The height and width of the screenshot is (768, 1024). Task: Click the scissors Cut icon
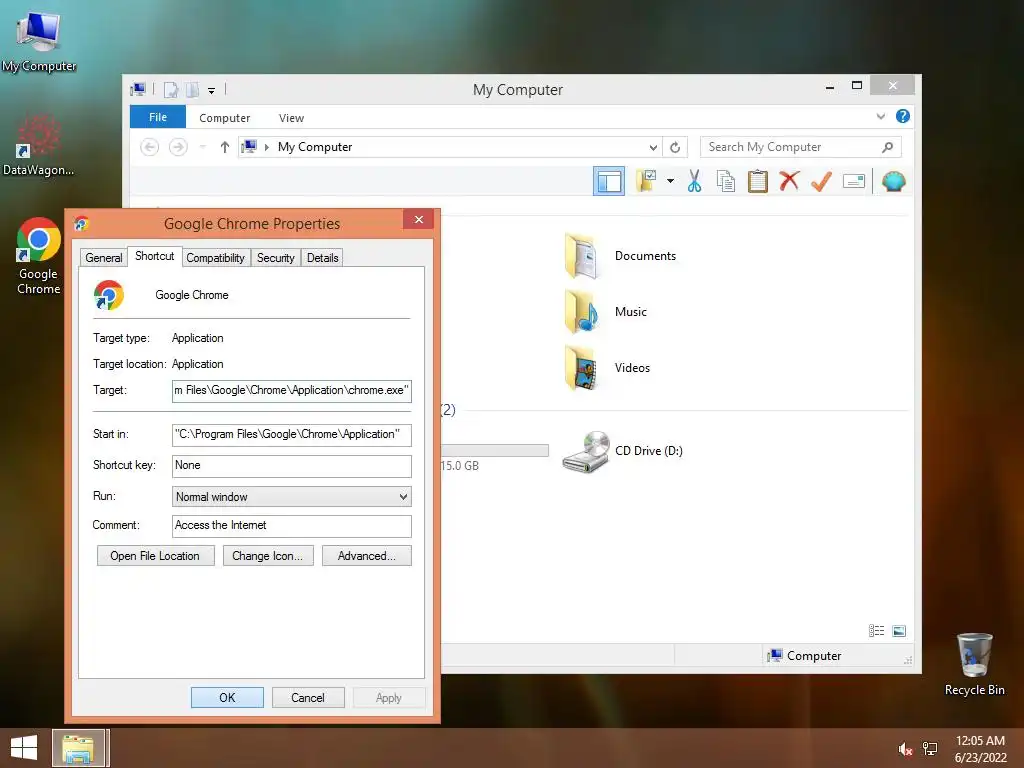694,181
